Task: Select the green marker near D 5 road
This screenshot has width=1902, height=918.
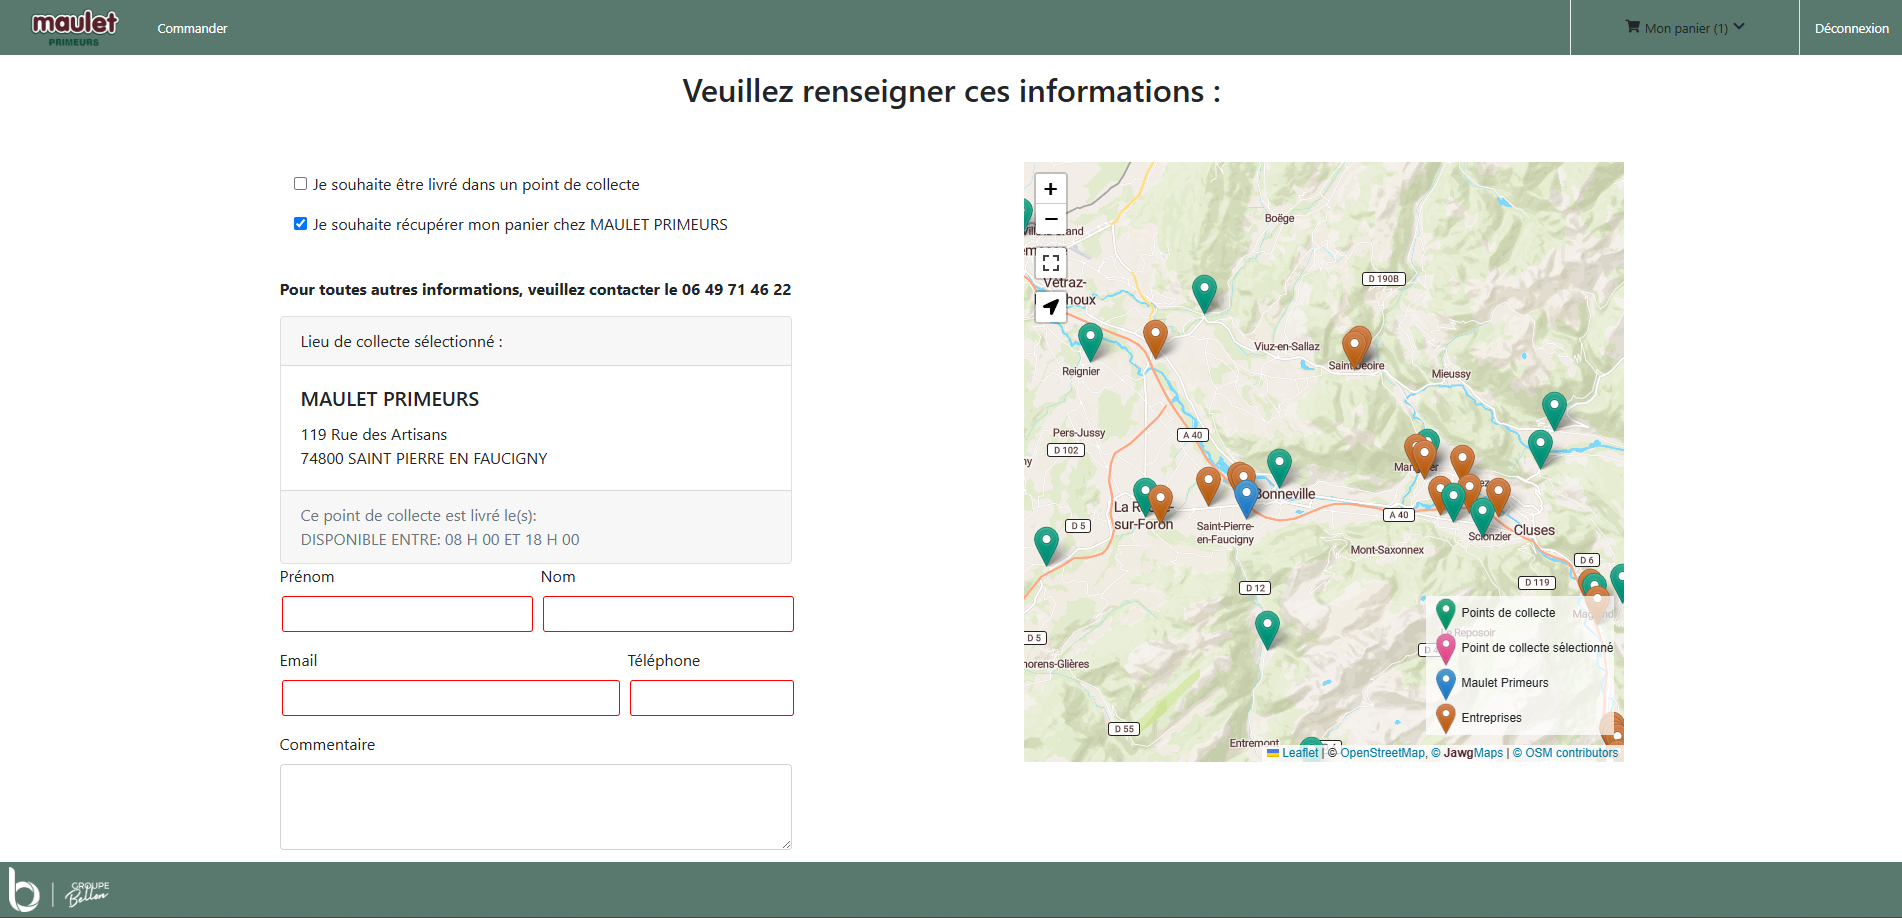Action: [x=1046, y=546]
